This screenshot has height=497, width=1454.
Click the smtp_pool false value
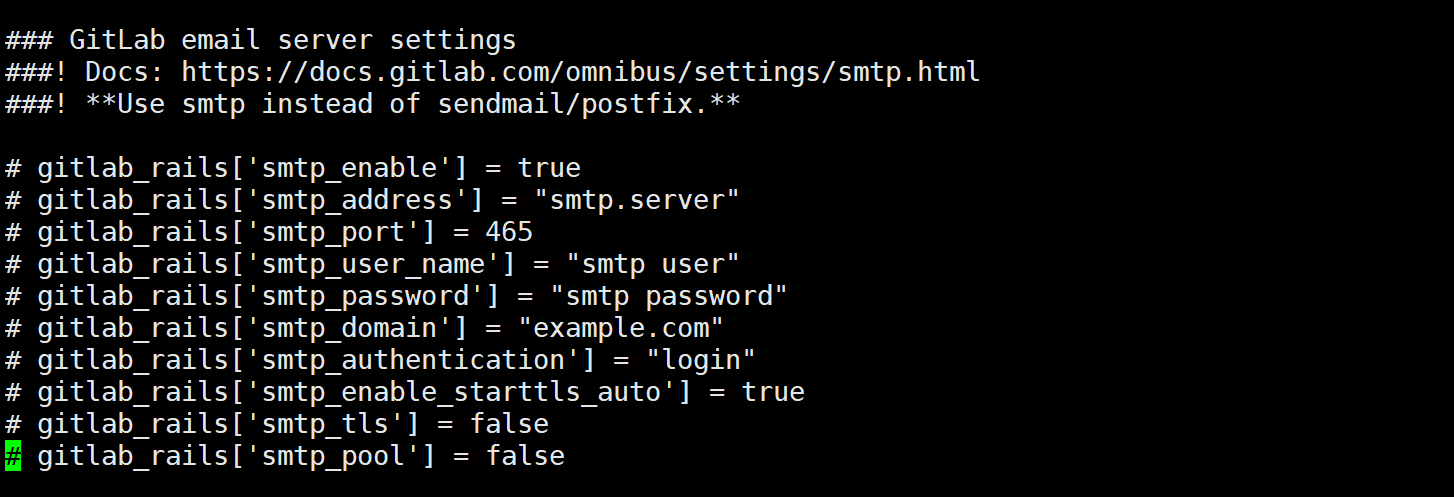click(x=525, y=456)
